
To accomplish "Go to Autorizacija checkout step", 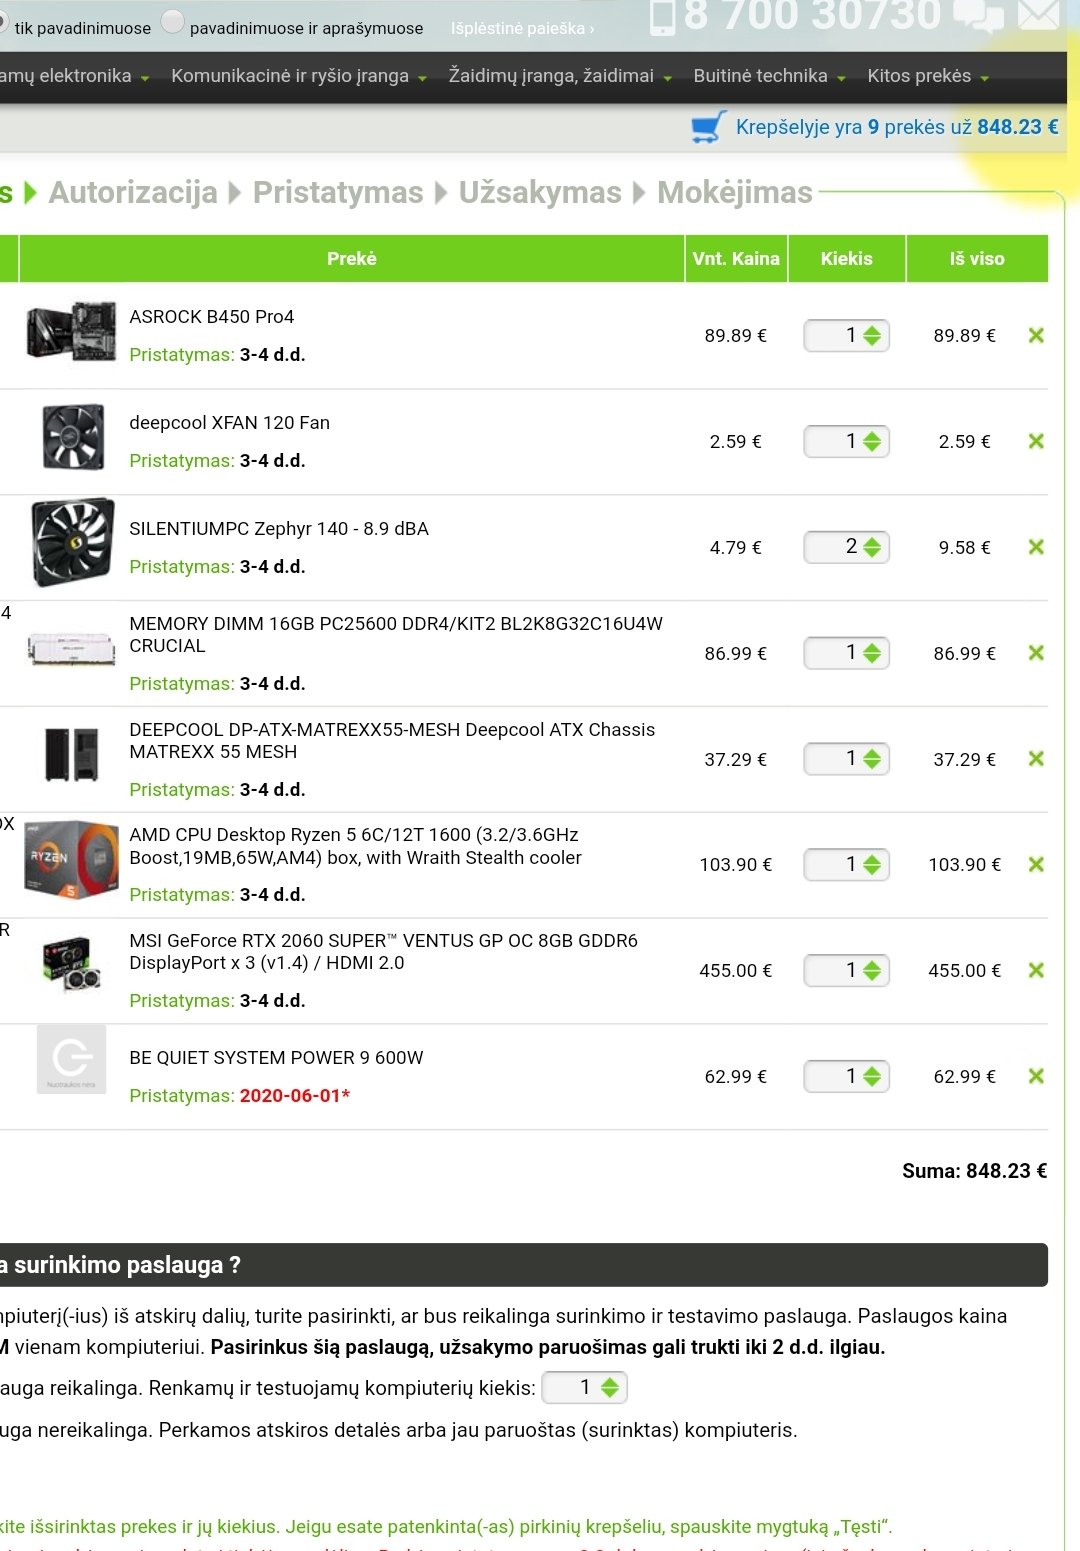I will pyautogui.click(x=133, y=192).
